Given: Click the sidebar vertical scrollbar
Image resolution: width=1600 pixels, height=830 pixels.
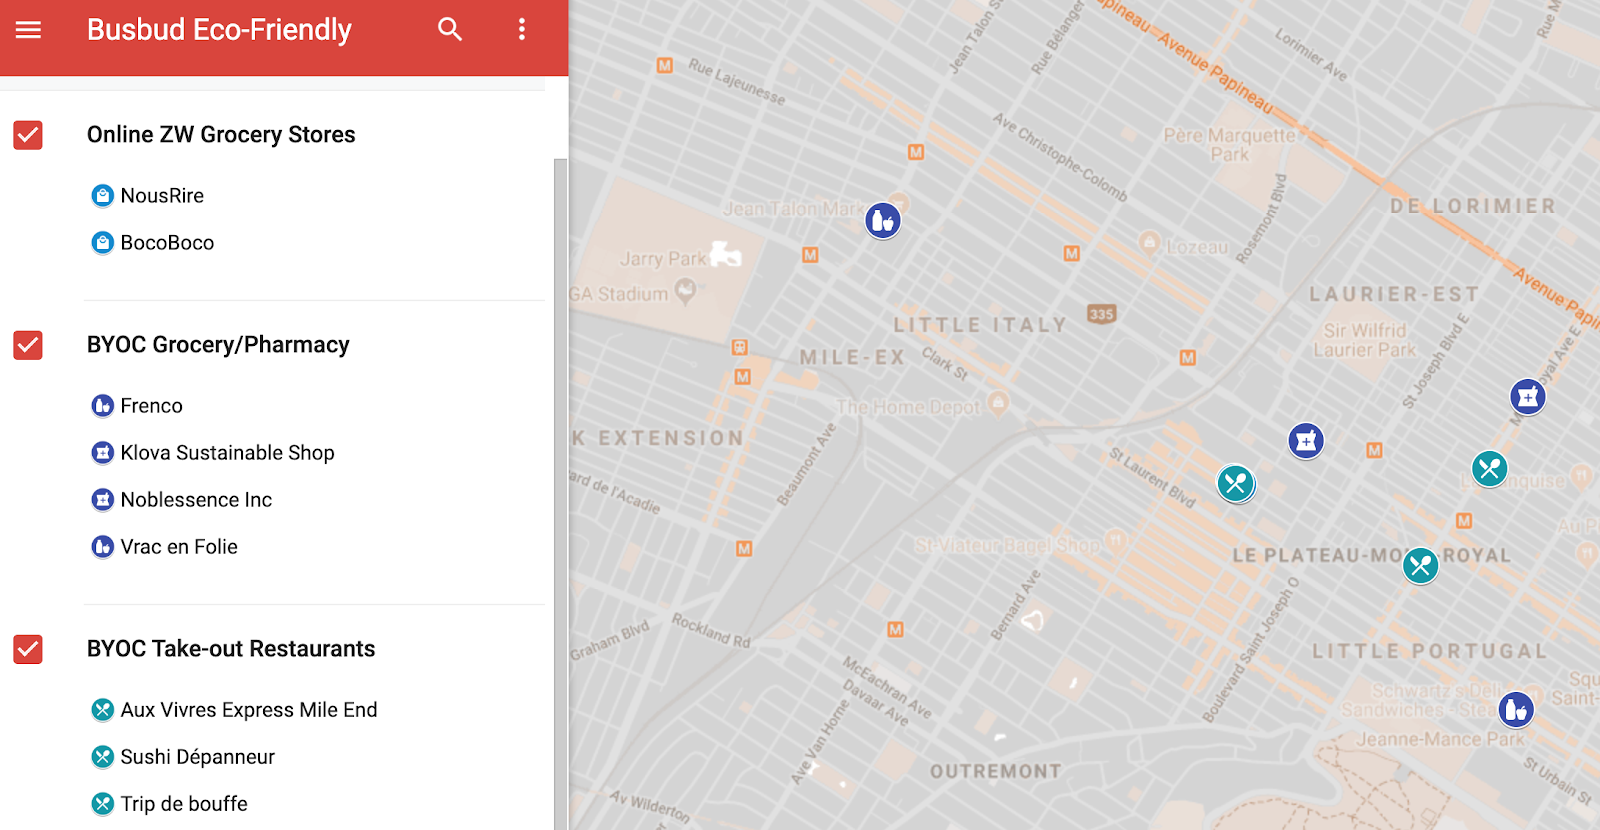Looking at the screenshot, I should click(x=561, y=494).
